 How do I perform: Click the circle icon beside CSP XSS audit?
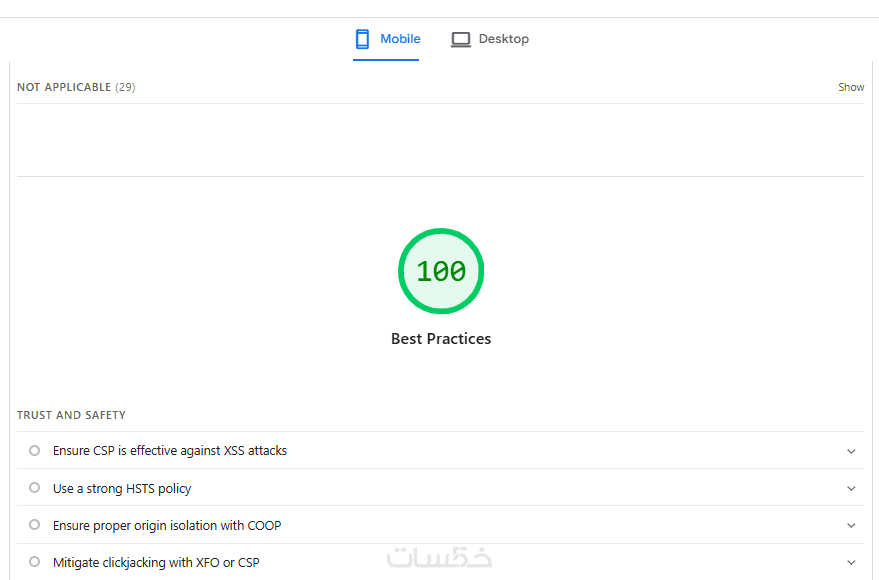(x=35, y=451)
